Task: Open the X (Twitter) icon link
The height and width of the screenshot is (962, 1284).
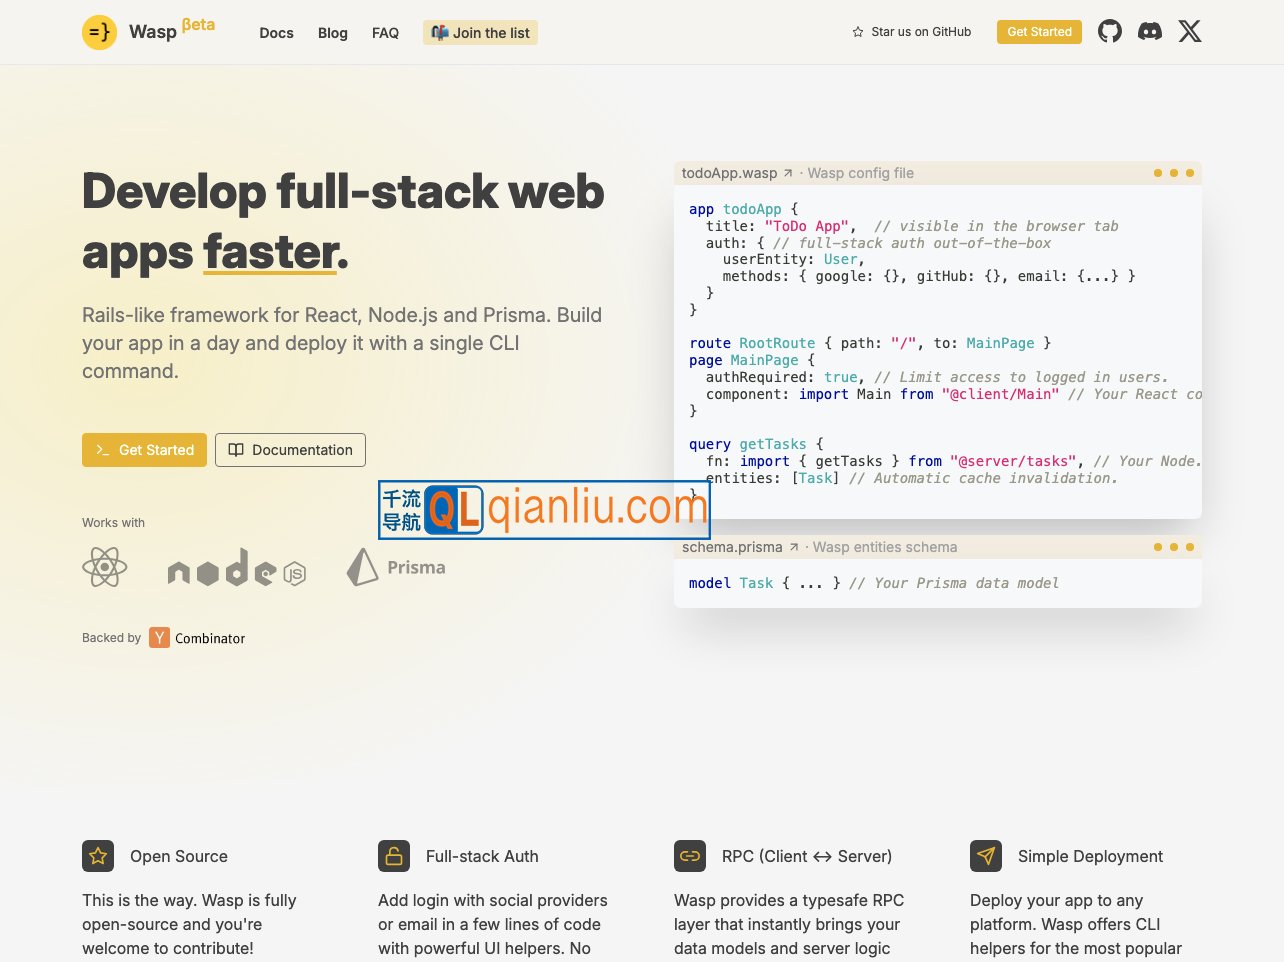Action: click(x=1190, y=31)
